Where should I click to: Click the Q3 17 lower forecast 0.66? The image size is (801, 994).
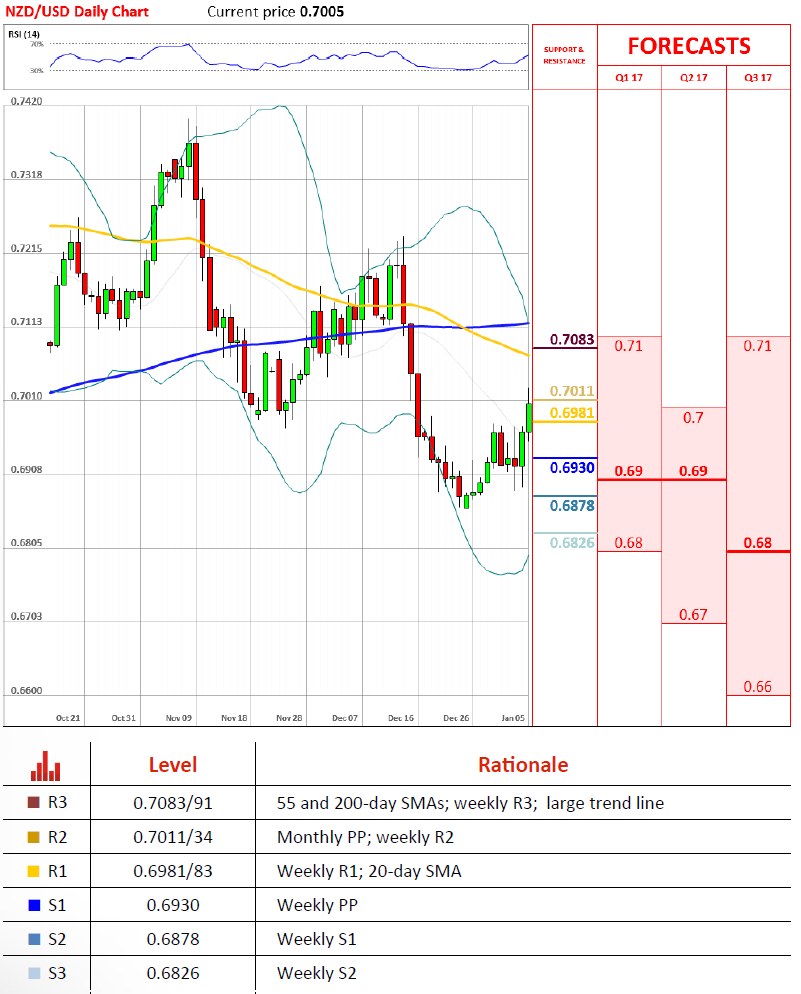[x=757, y=687]
